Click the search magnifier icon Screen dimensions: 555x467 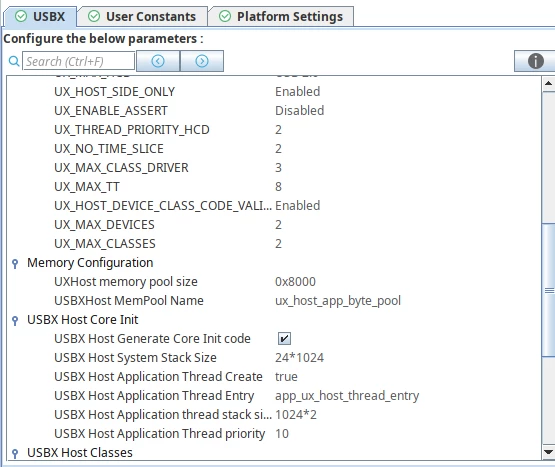14,61
